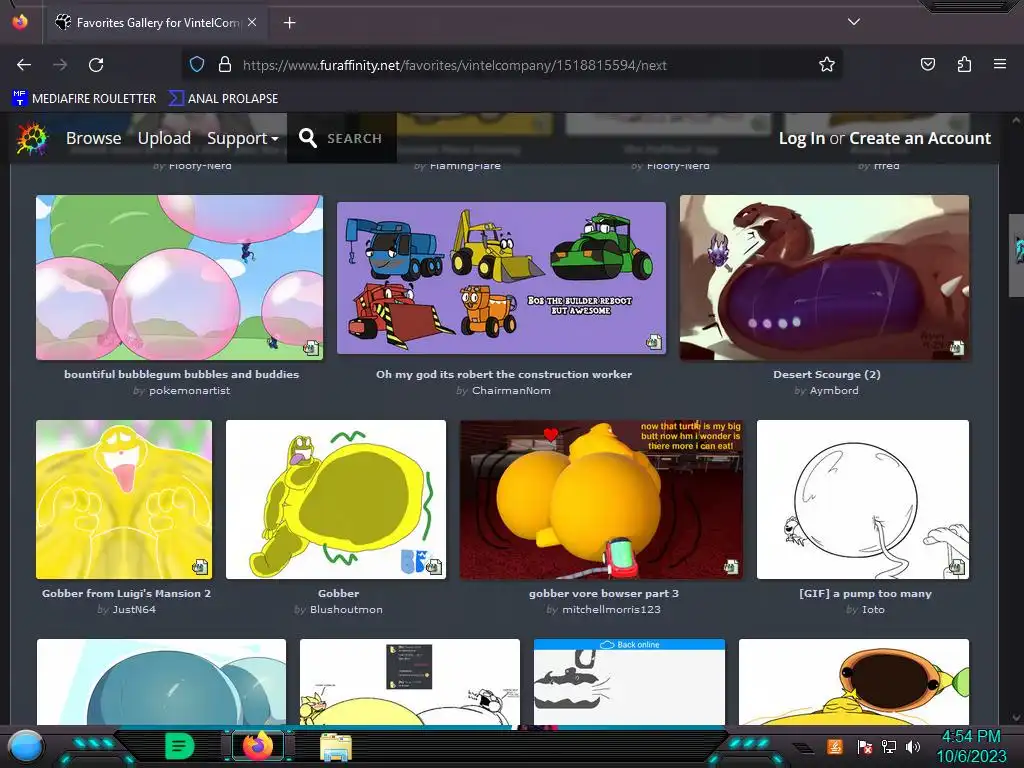Click the taskbar clock 4:54 PM
Screen dimensions: 1024x768
pos(971,737)
